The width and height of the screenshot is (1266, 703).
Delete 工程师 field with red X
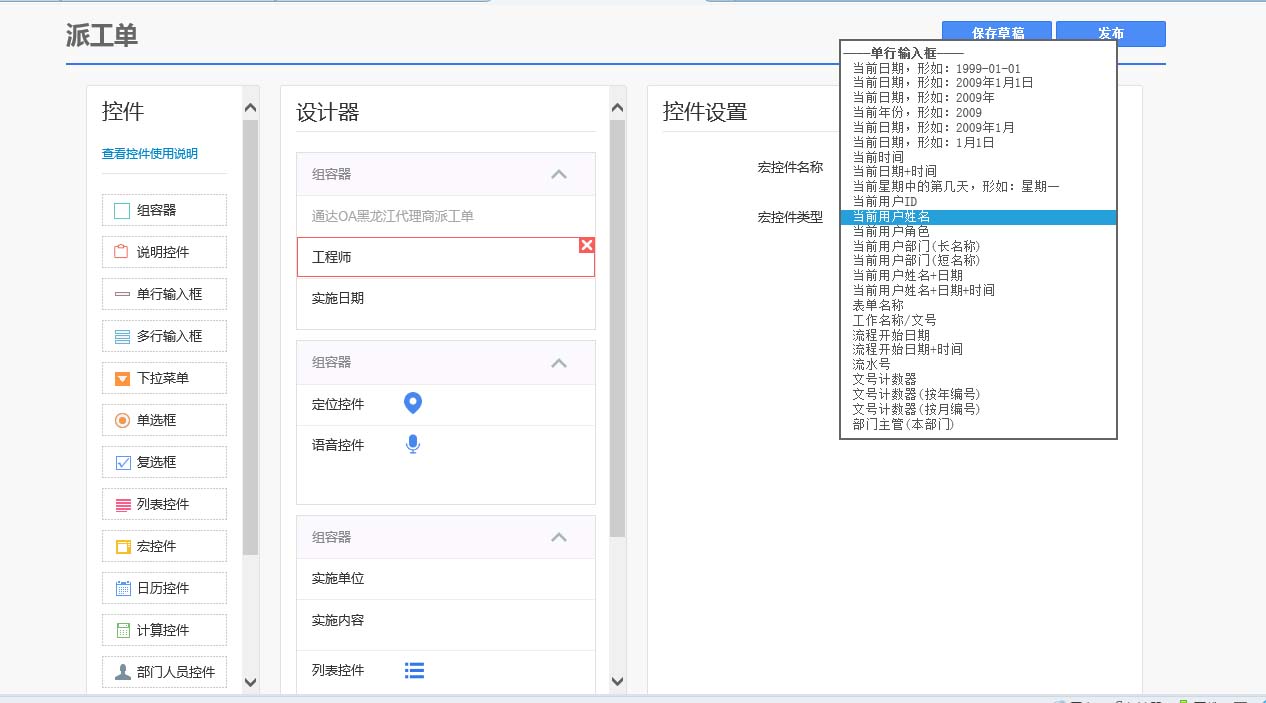(x=587, y=245)
